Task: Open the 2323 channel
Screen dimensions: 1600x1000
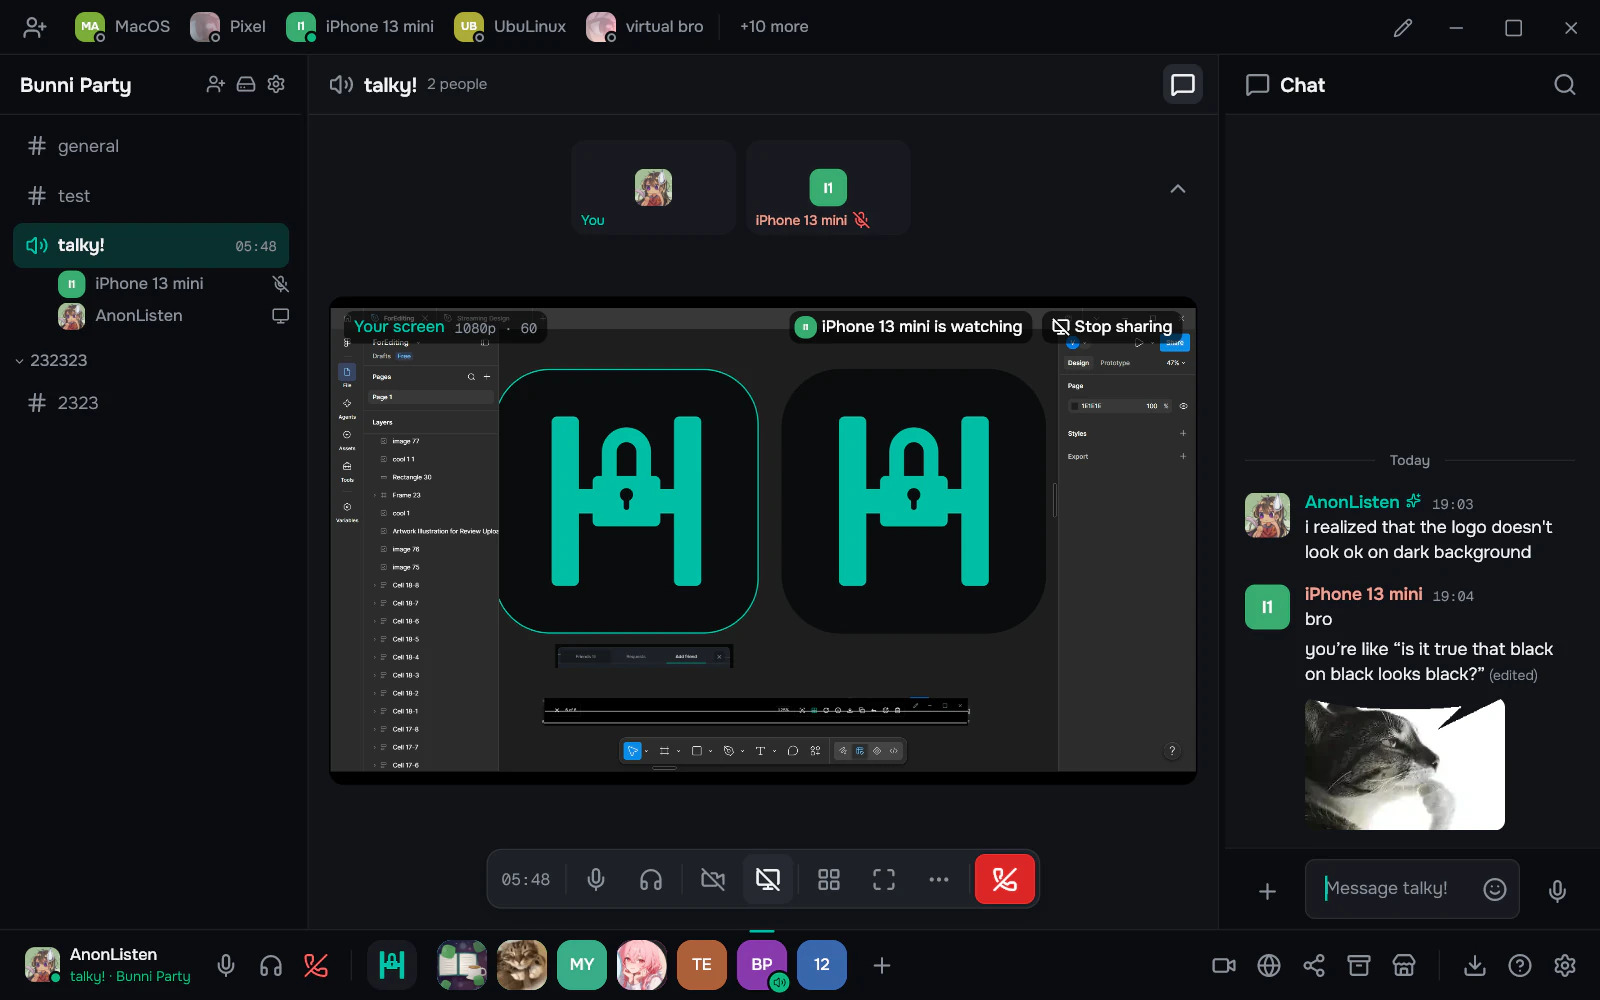Action: [x=151, y=403]
